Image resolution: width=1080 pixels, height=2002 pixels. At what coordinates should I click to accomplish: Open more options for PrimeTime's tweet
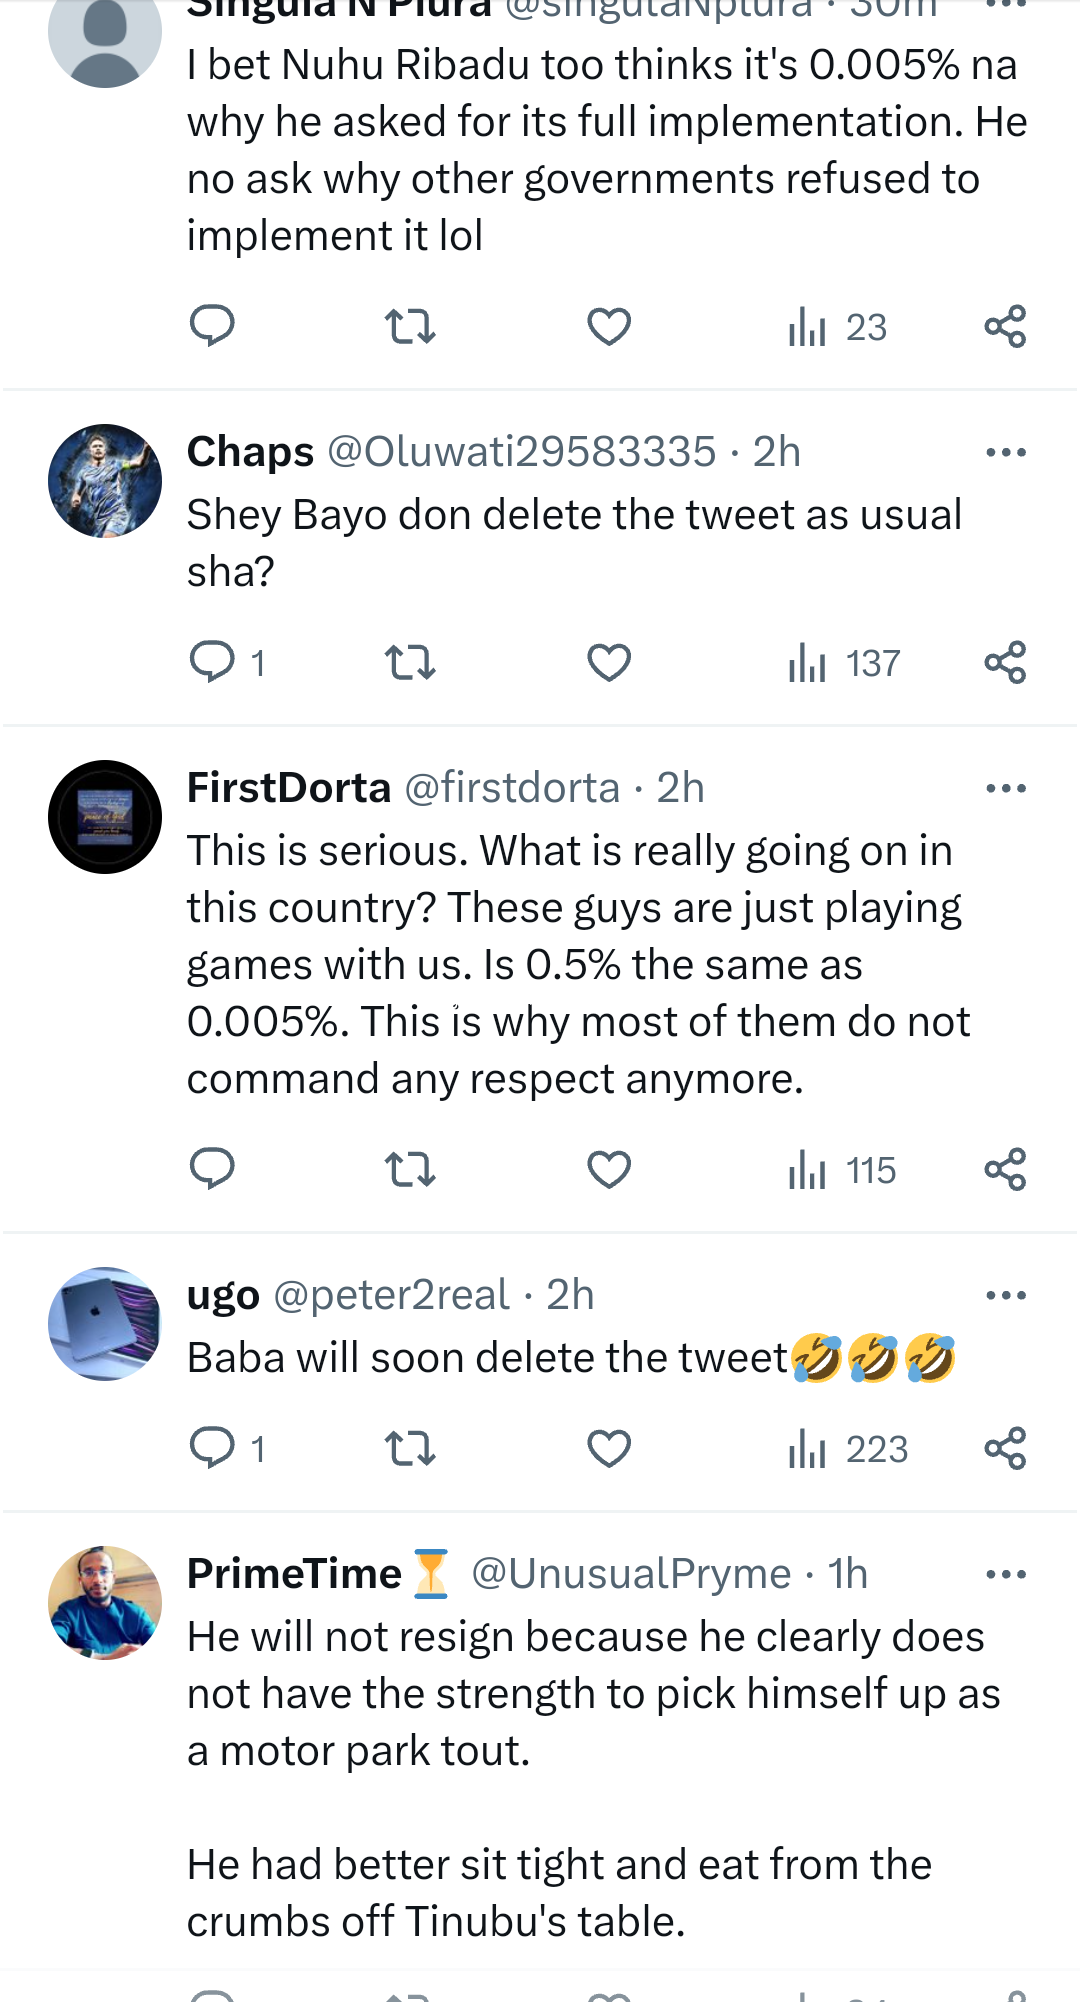click(1005, 1574)
